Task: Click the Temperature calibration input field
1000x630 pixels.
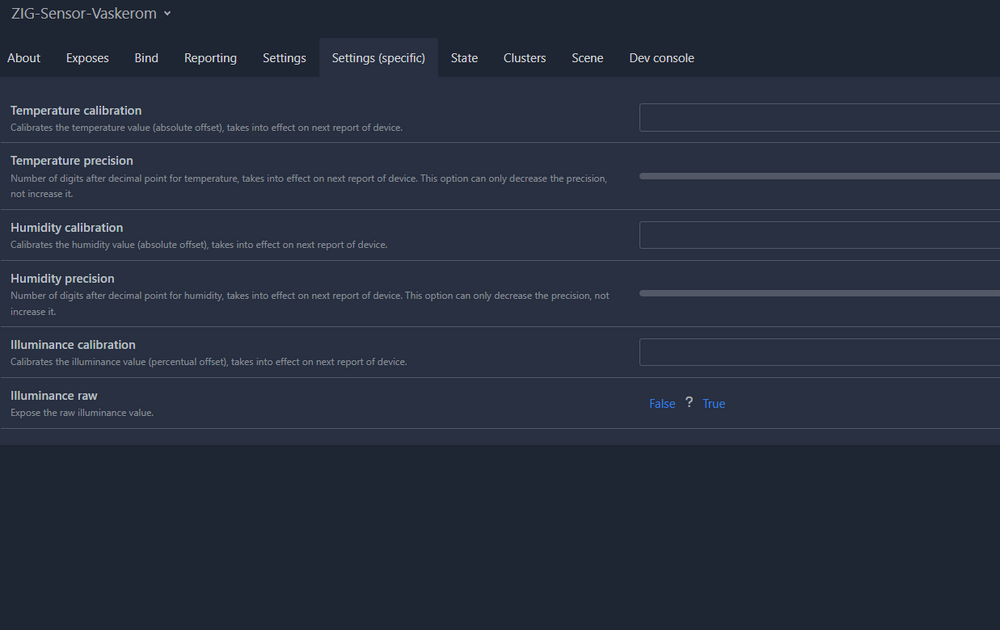Action: point(820,117)
